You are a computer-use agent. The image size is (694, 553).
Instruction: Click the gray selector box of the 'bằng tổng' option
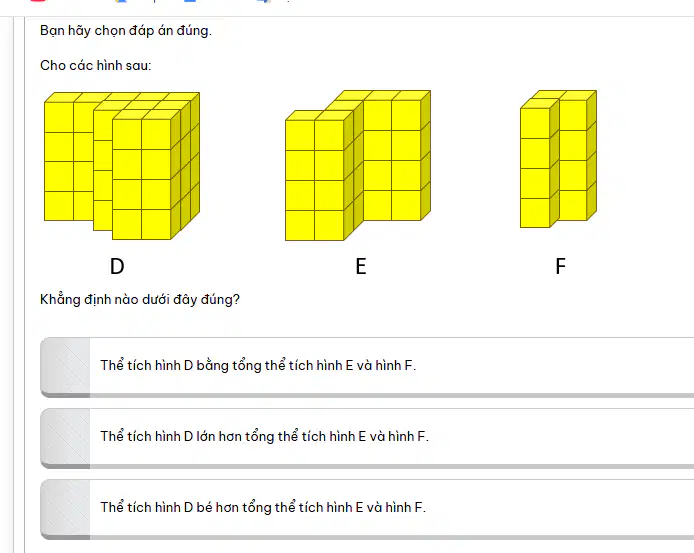tap(65, 366)
